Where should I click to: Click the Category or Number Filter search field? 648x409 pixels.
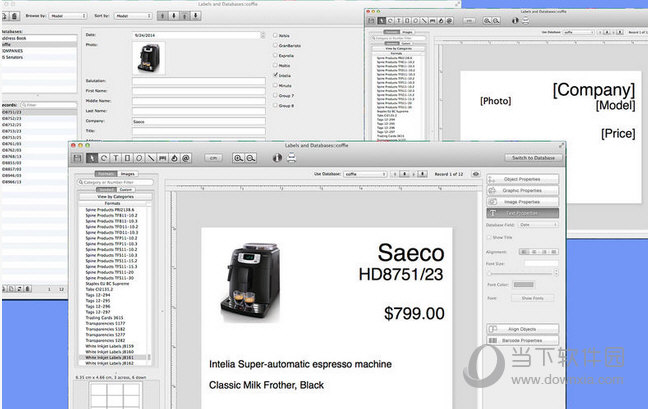(115, 182)
